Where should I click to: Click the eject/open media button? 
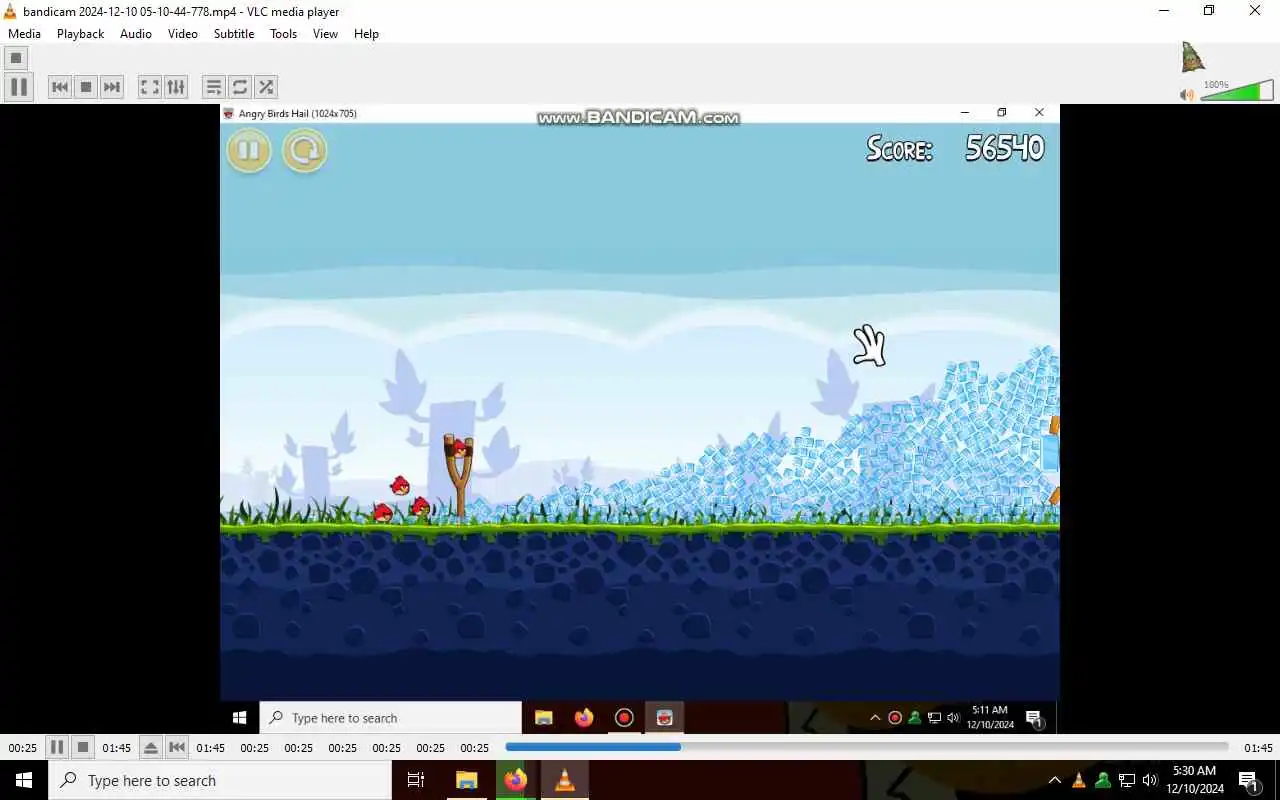[x=150, y=747]
